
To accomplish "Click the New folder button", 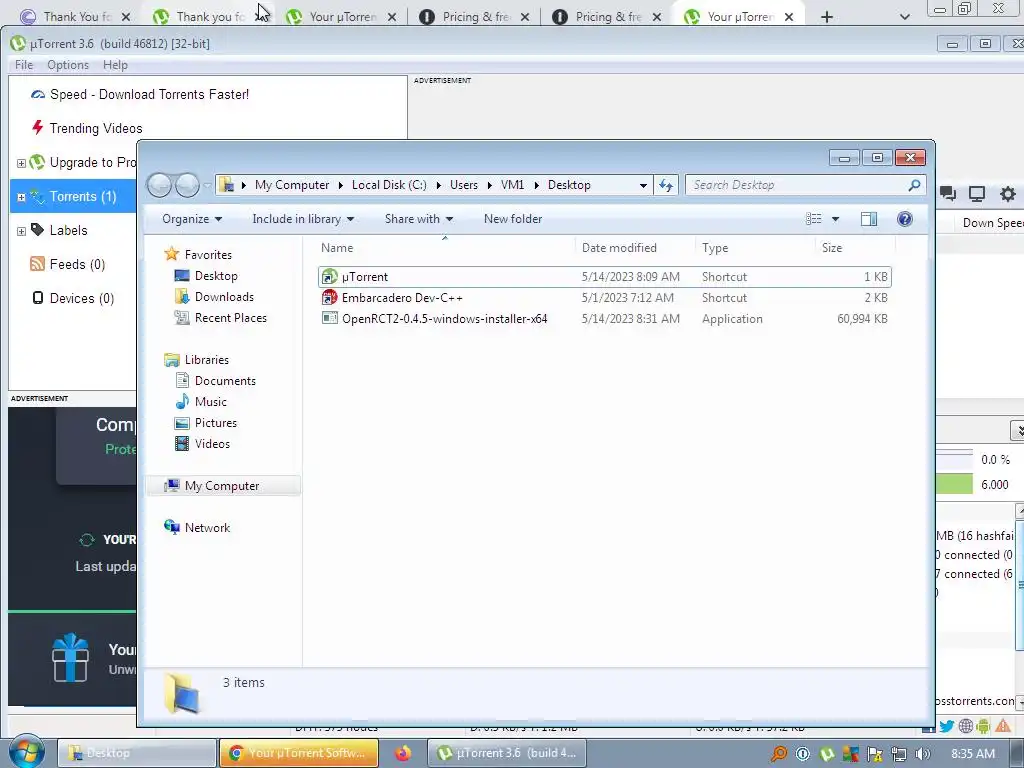I will coord(513,219).
